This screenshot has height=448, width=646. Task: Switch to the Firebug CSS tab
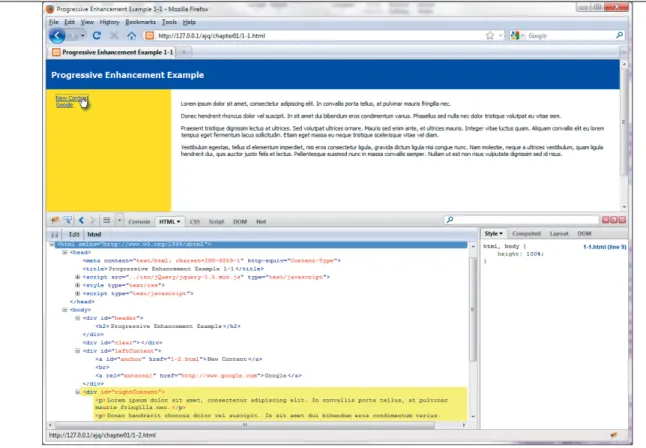coord(195,222)
